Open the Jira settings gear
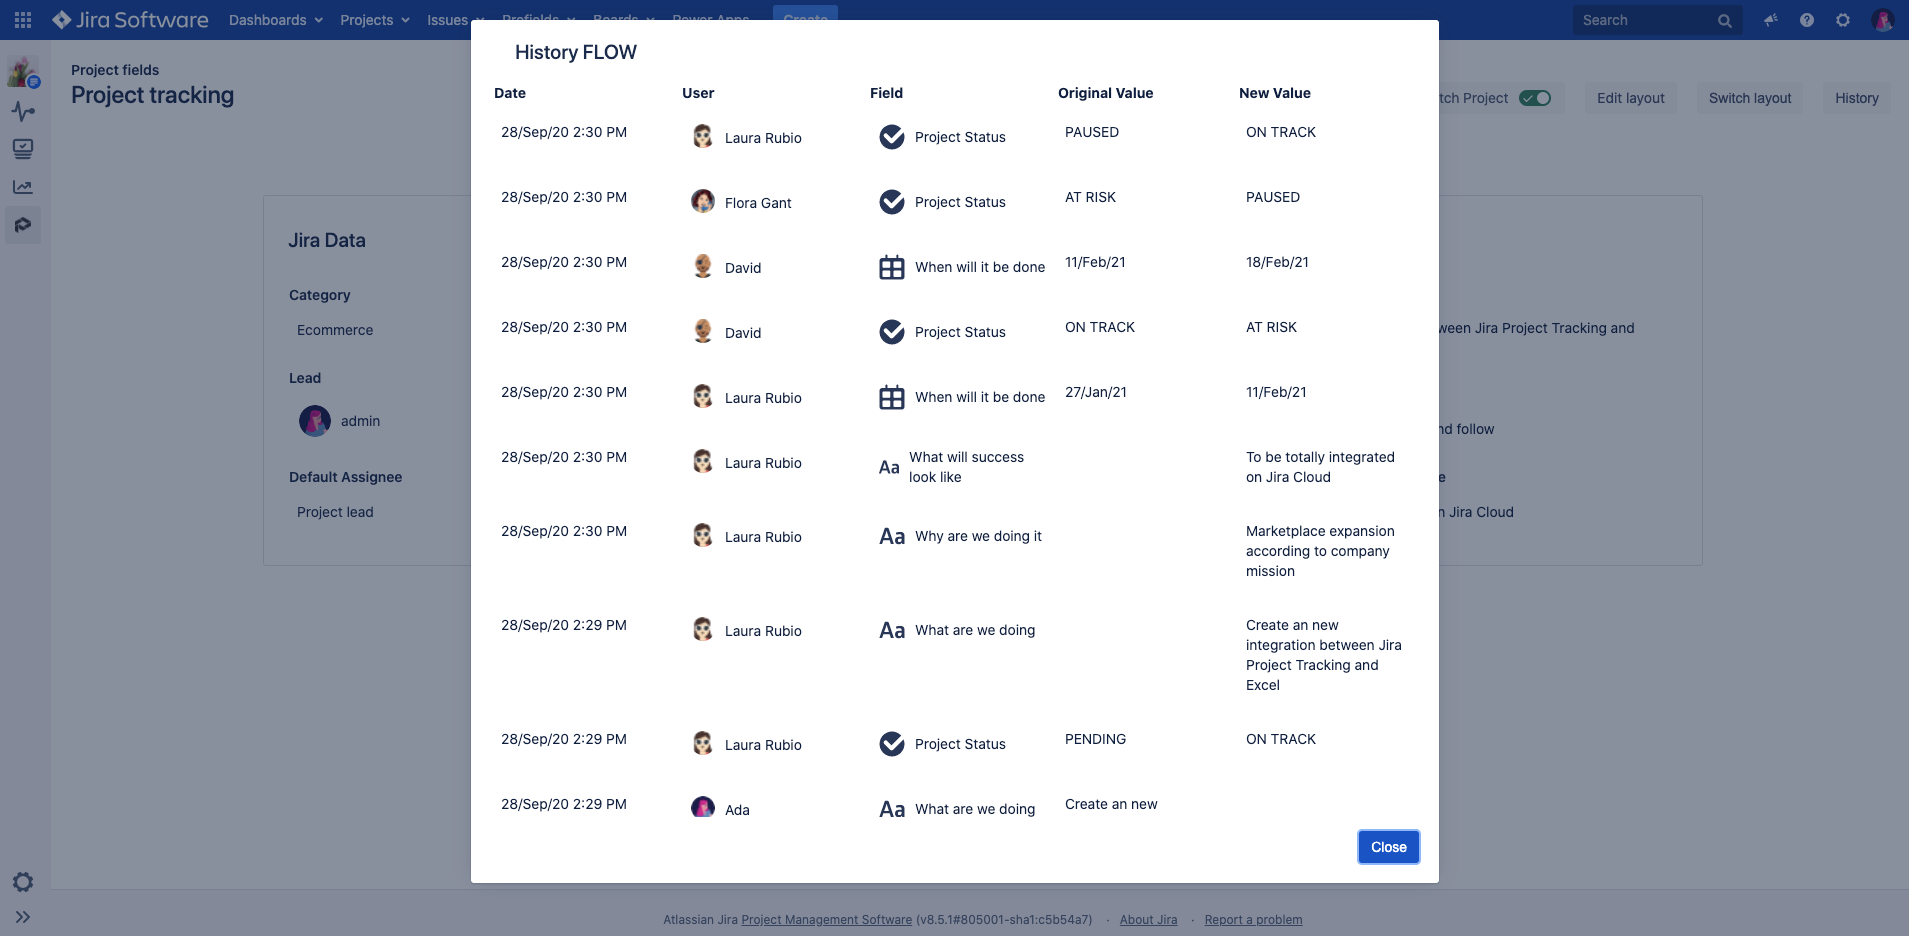Viewport: 1909px width, 936px height. [x=1843, y=19]
